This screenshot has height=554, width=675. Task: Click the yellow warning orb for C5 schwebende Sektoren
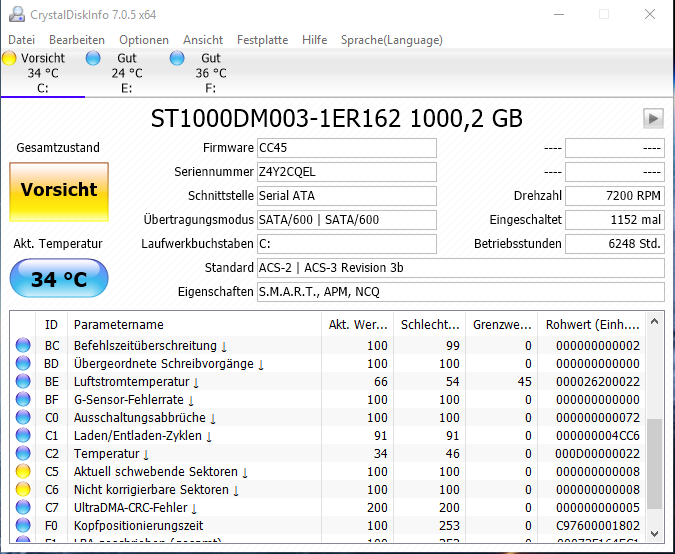point(23,471)
